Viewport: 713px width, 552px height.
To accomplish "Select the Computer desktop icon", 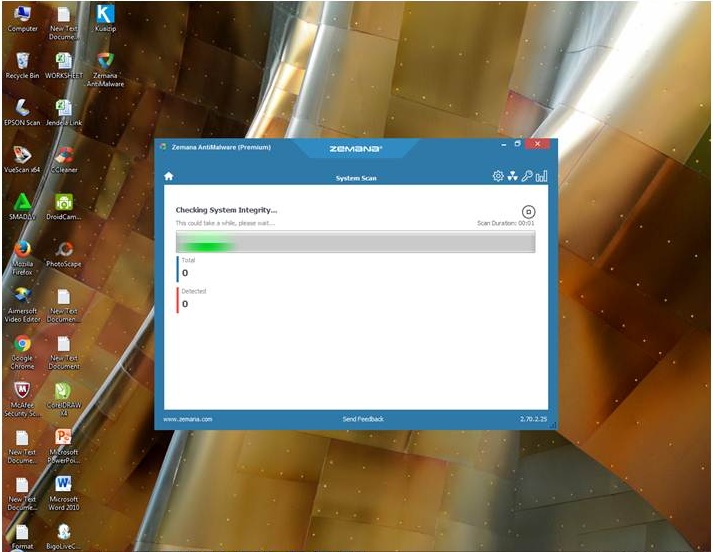I will 22,19.
